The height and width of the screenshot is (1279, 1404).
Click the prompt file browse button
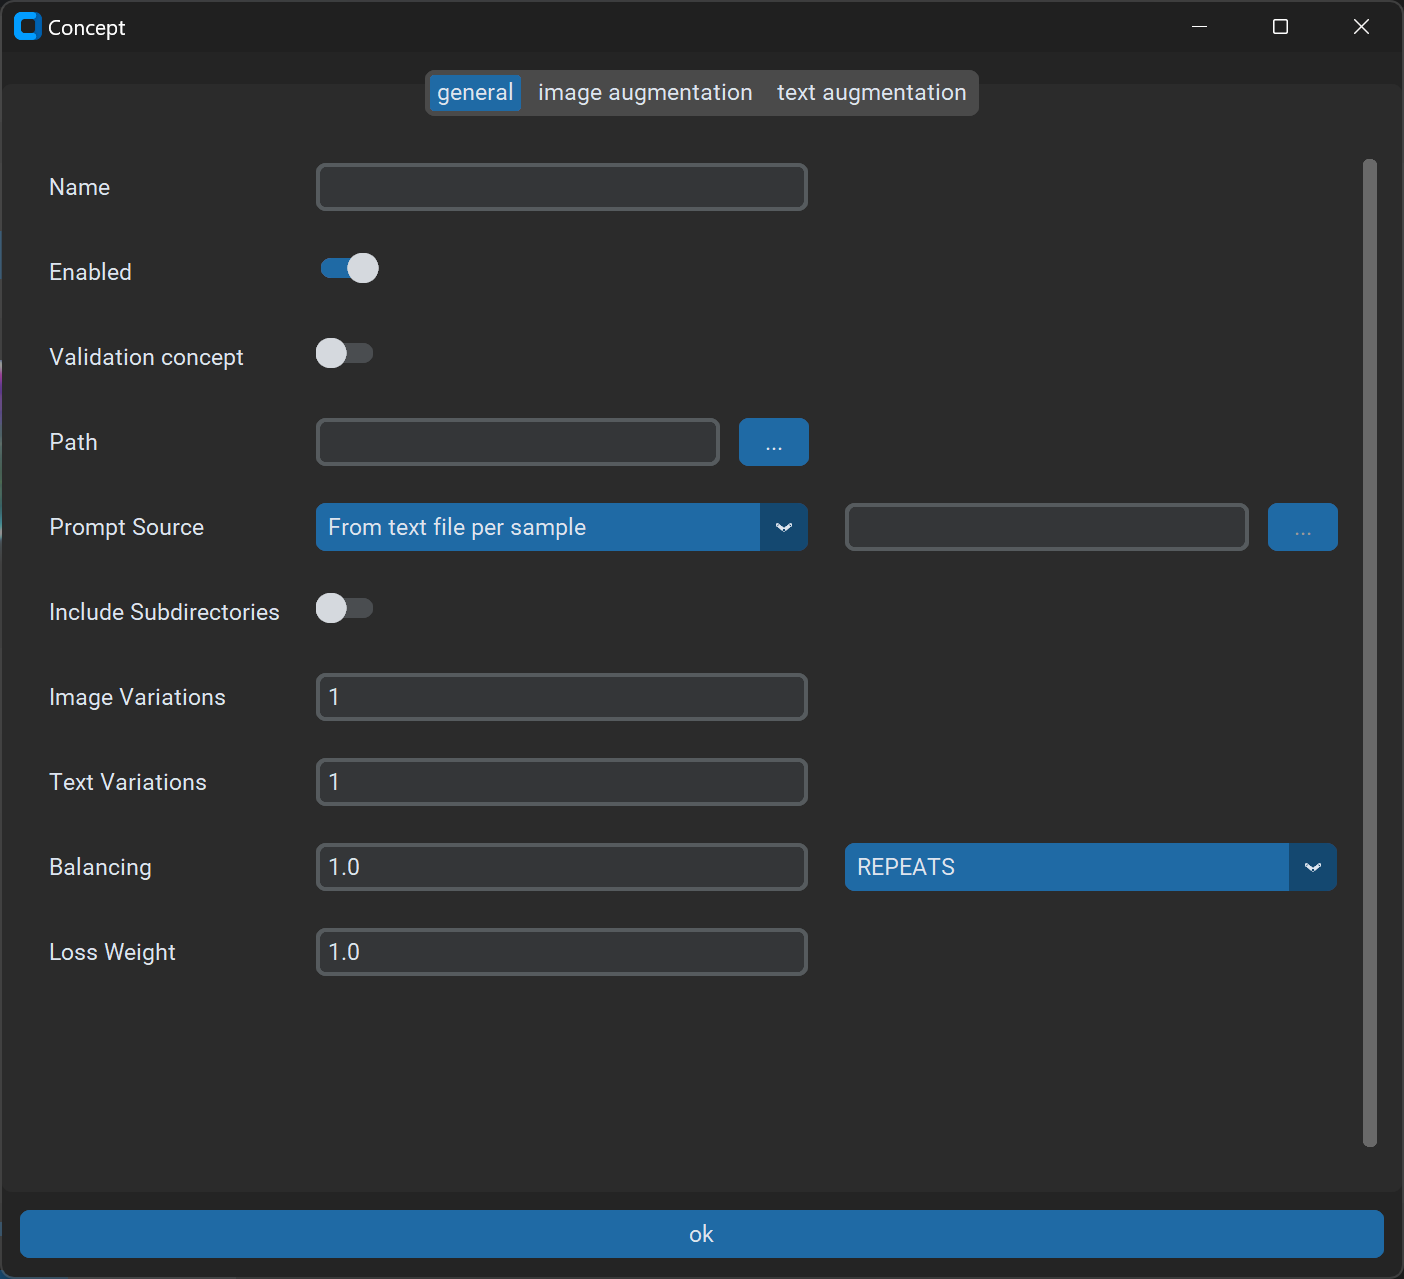point(1302,527)
